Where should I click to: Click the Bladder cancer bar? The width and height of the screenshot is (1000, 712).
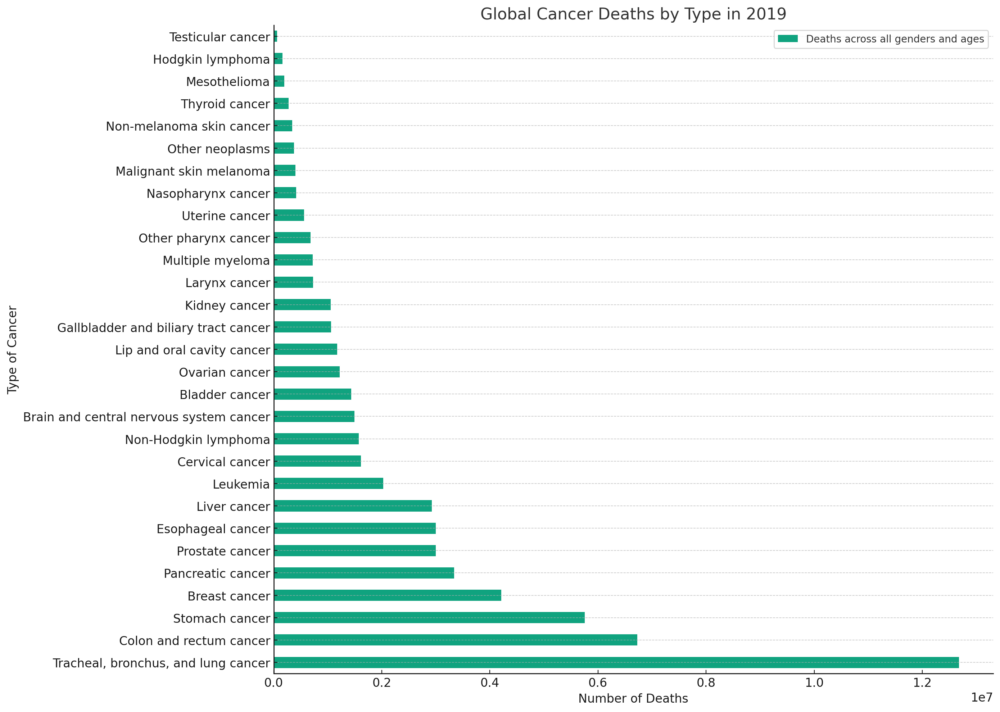point(312,394)
